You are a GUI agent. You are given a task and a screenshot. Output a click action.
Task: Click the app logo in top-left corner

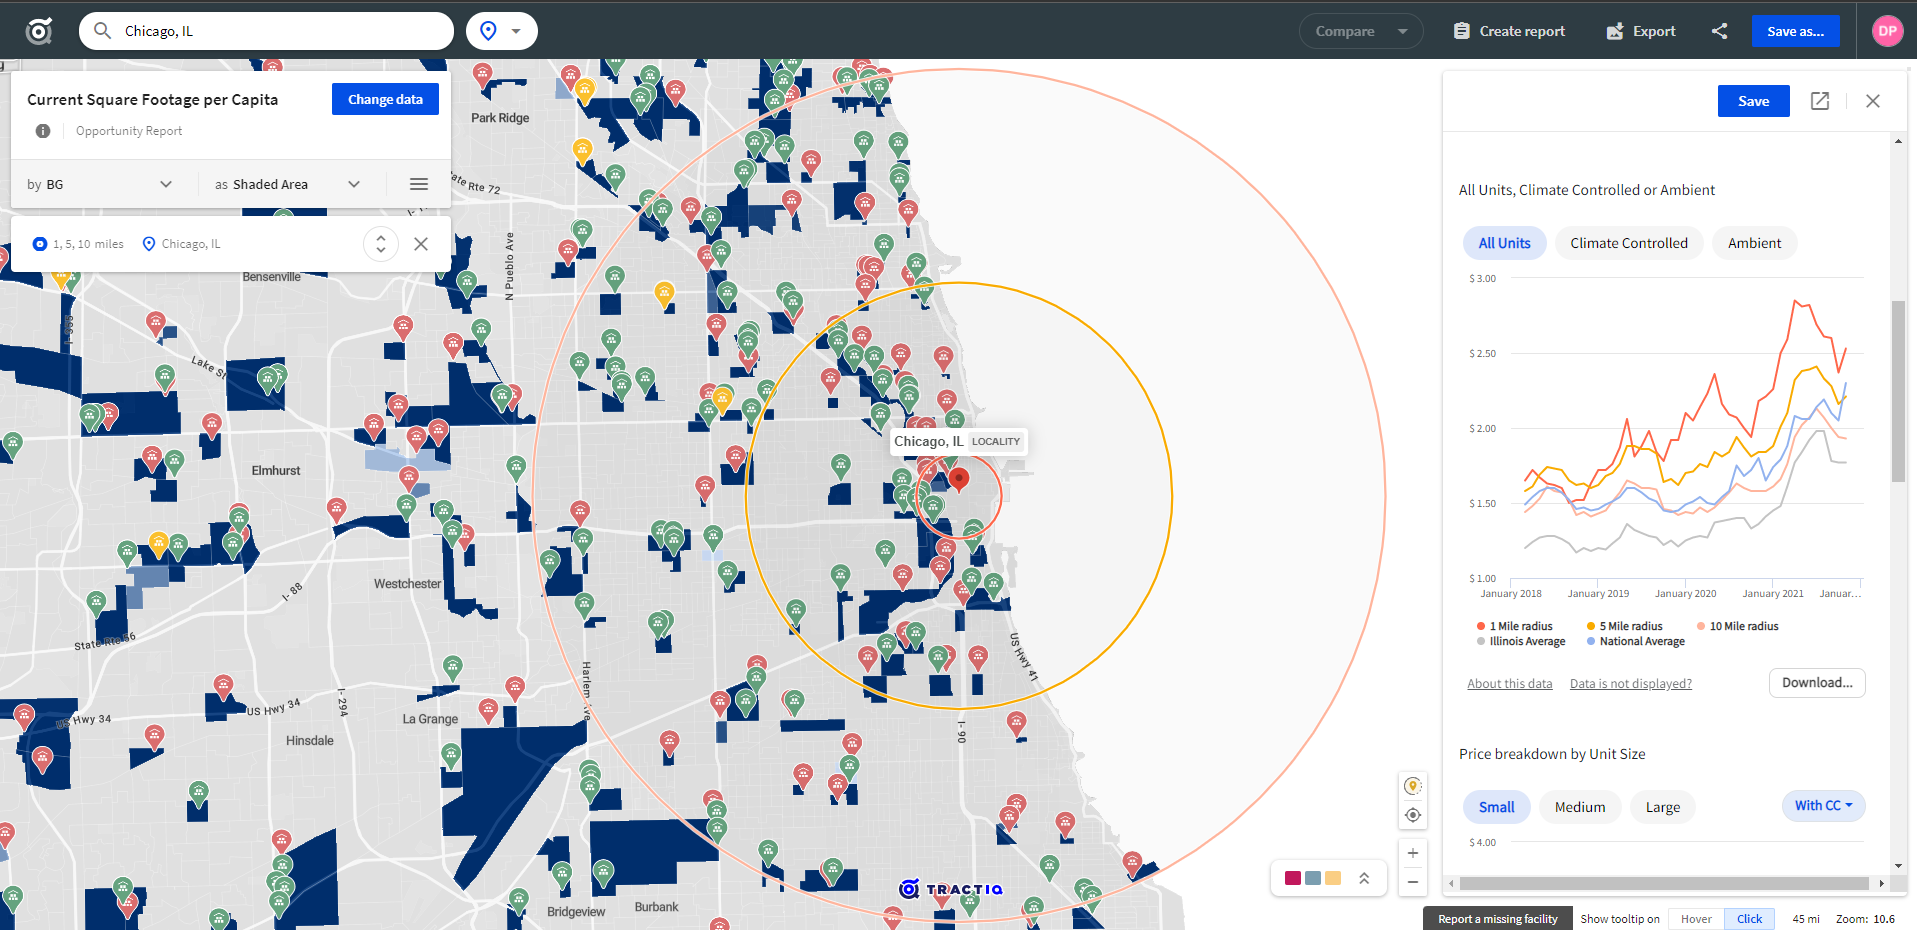pyautogui.click(x=39, y=31)
